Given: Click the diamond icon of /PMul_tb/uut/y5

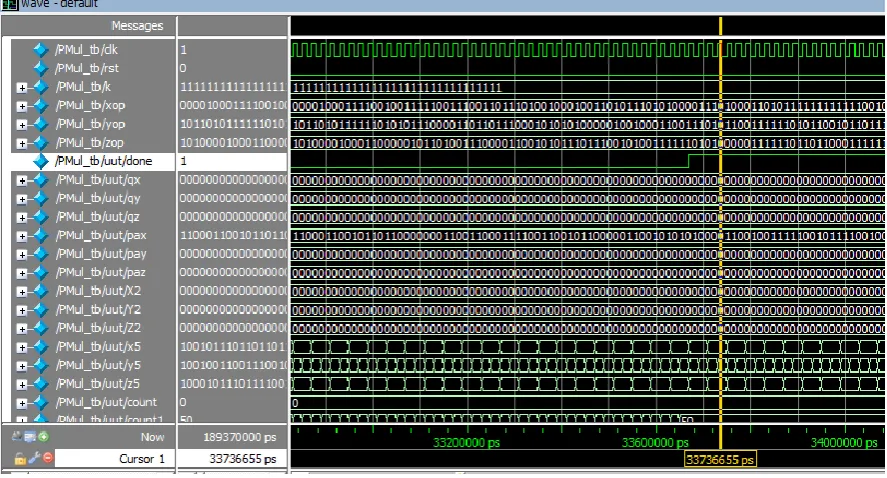Looking at the screenshot, I should coord(41,365).
